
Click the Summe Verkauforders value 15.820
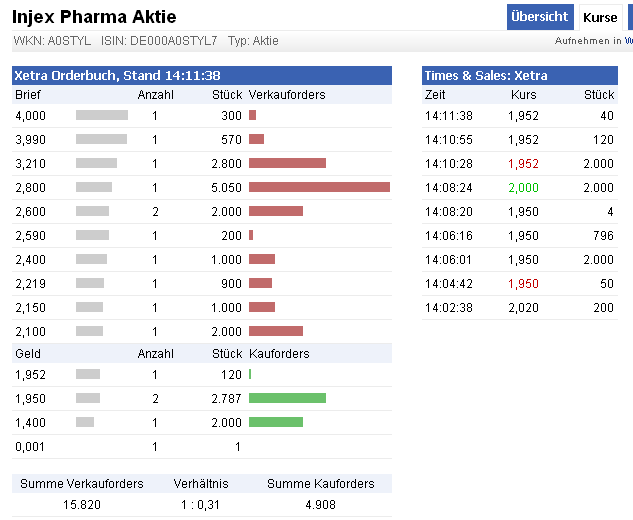(x=81, y=505)
